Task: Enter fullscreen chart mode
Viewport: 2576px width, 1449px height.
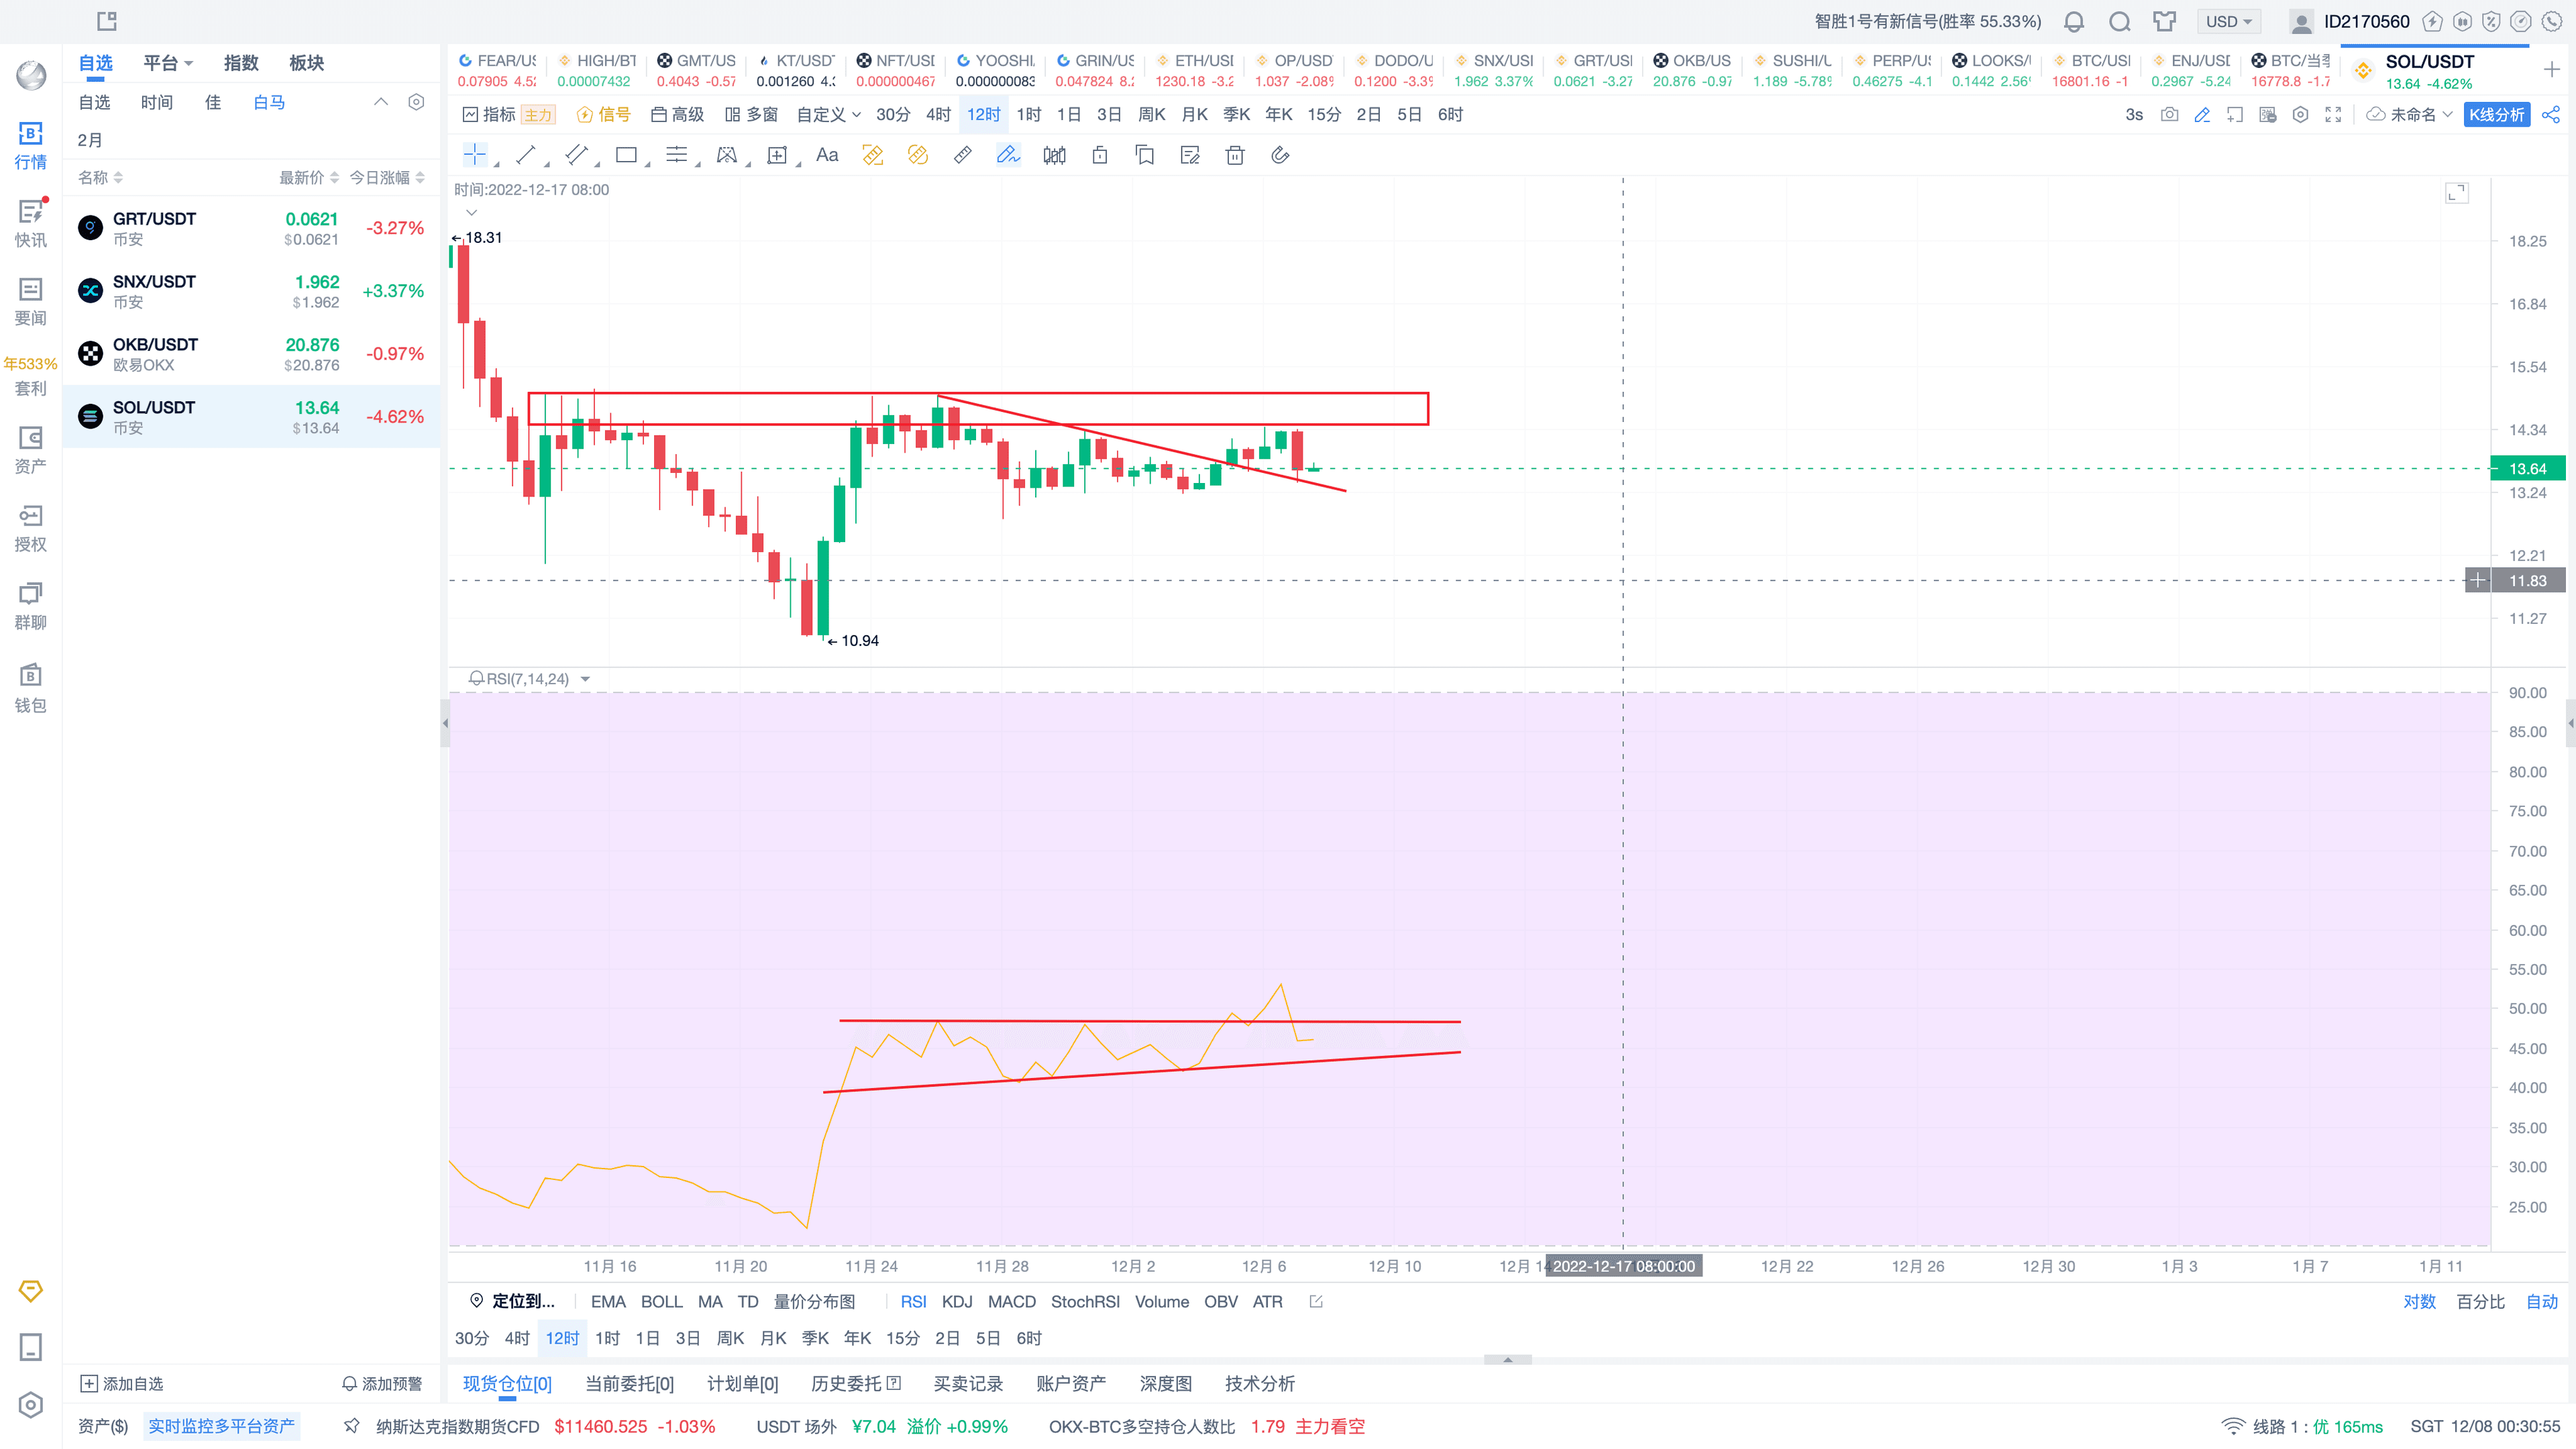Action: coord(2333,115)
